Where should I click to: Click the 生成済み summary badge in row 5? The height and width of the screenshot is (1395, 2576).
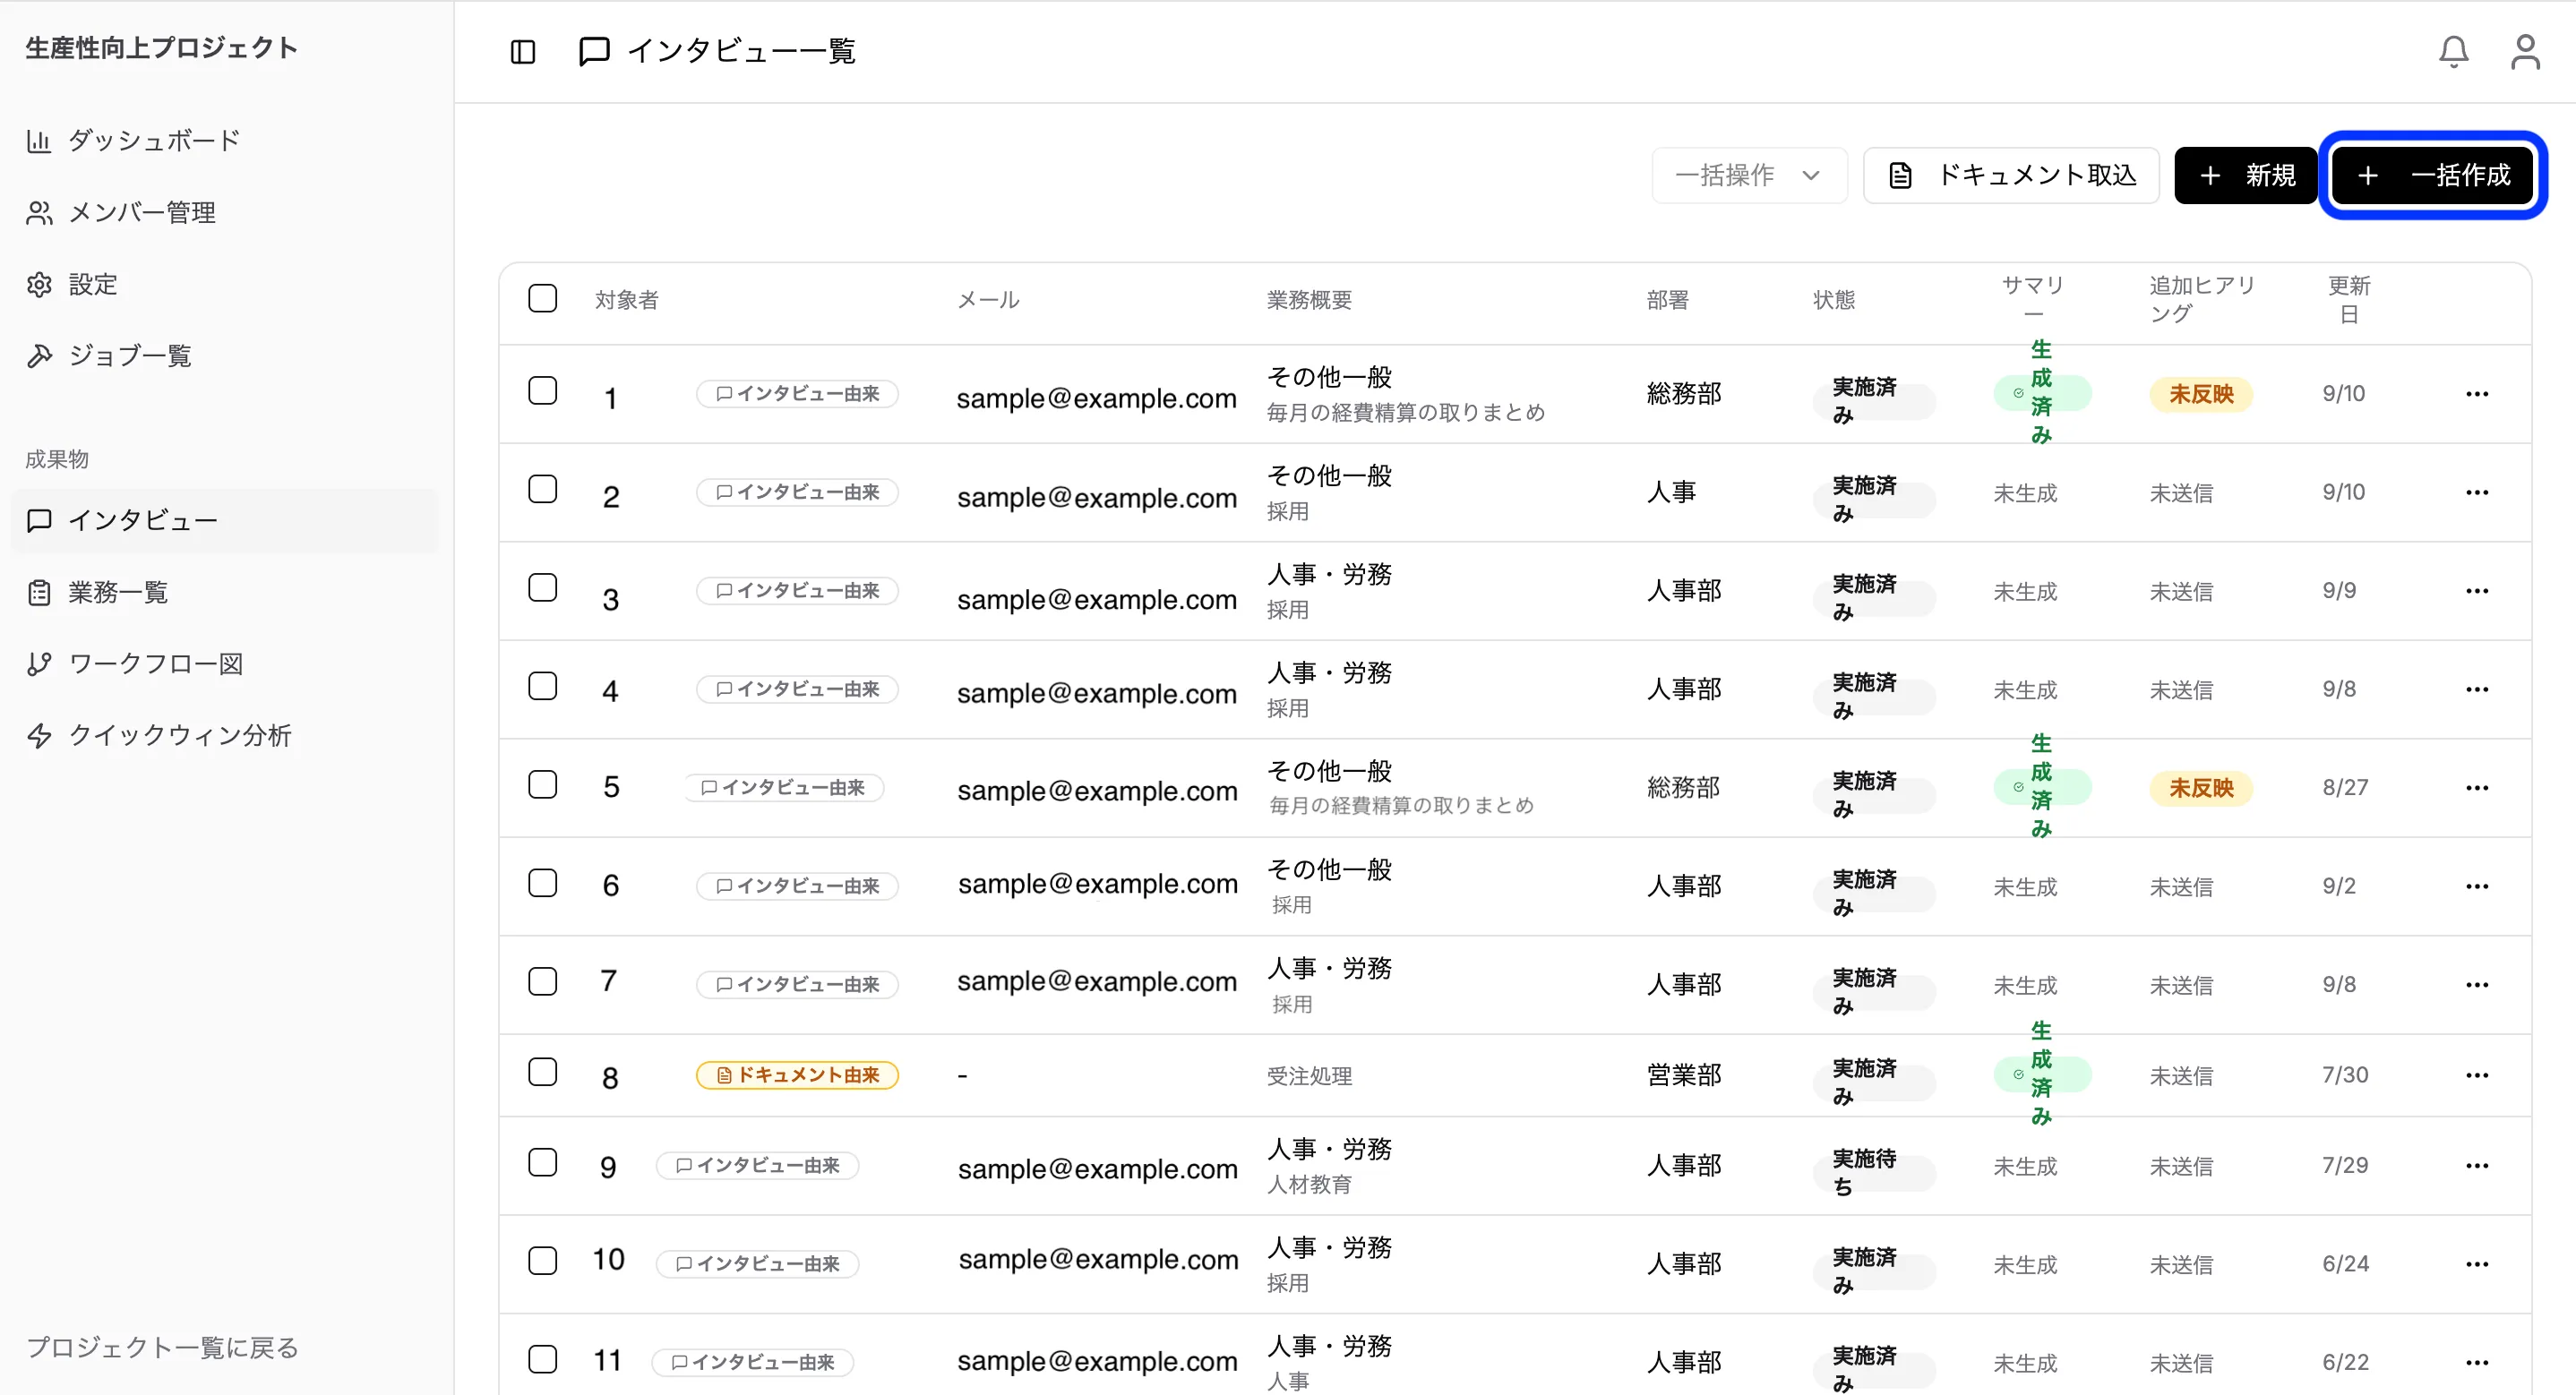(x=2041, y=787)
